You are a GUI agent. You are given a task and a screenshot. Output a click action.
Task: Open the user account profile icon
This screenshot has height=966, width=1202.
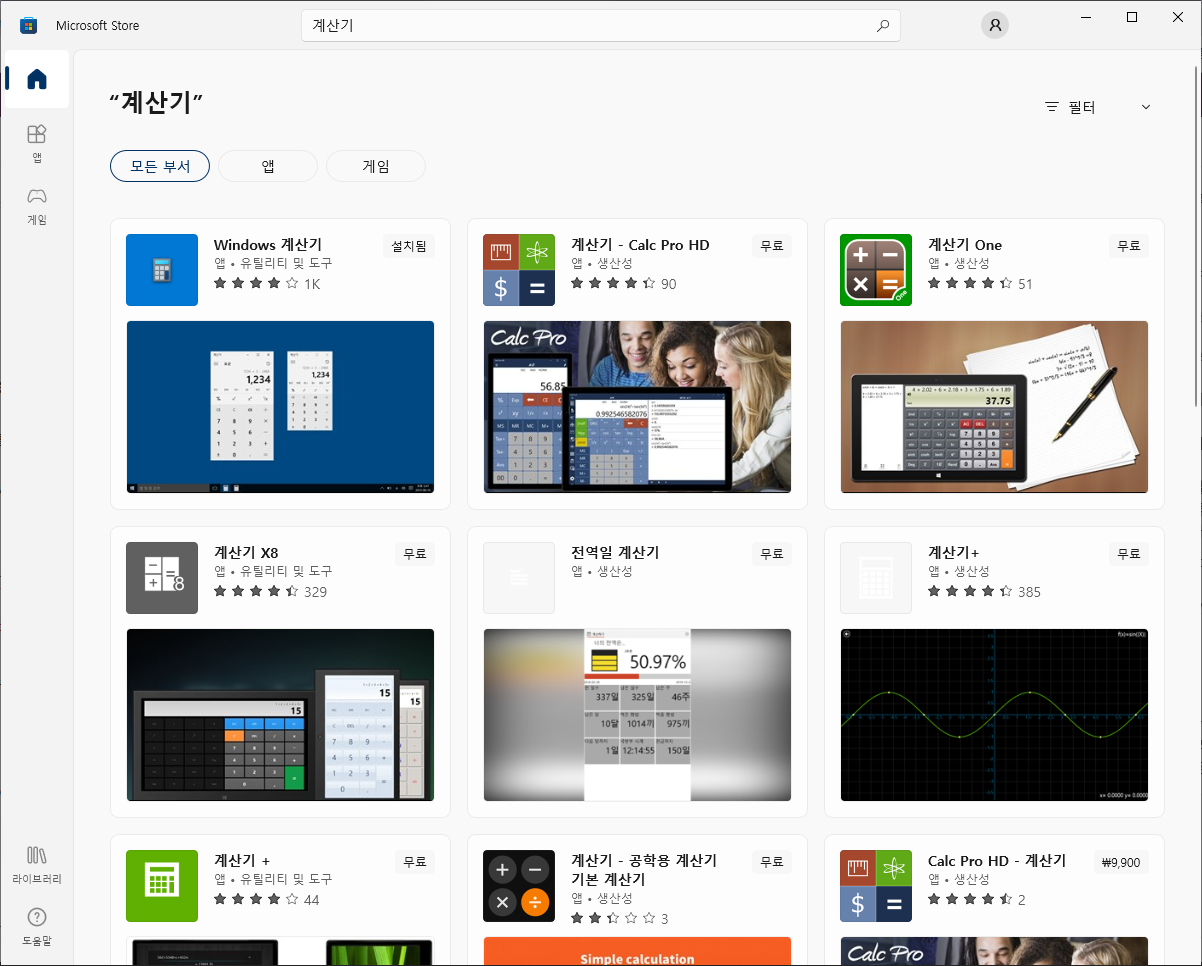pyautogui.click(x=994, y=25)
